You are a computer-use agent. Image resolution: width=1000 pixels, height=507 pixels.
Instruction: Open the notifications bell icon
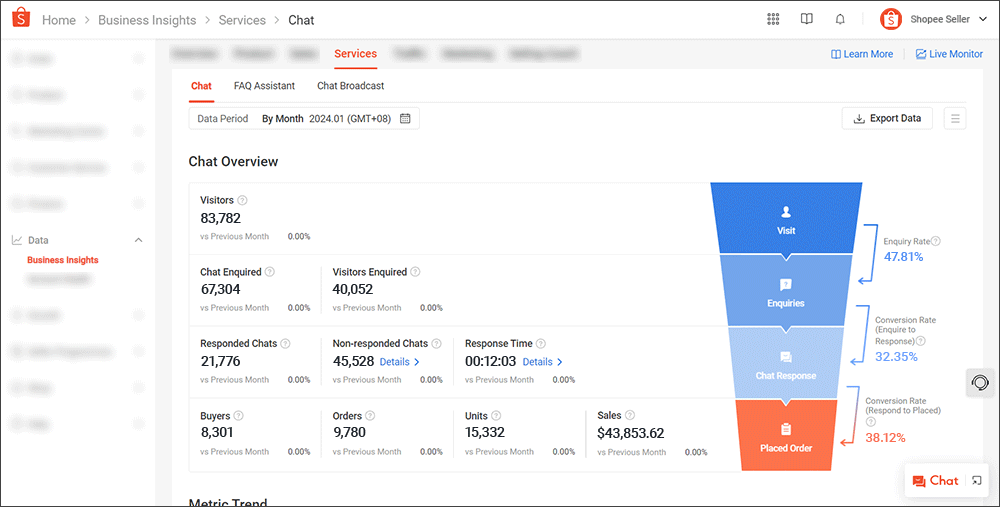[840, 19]
